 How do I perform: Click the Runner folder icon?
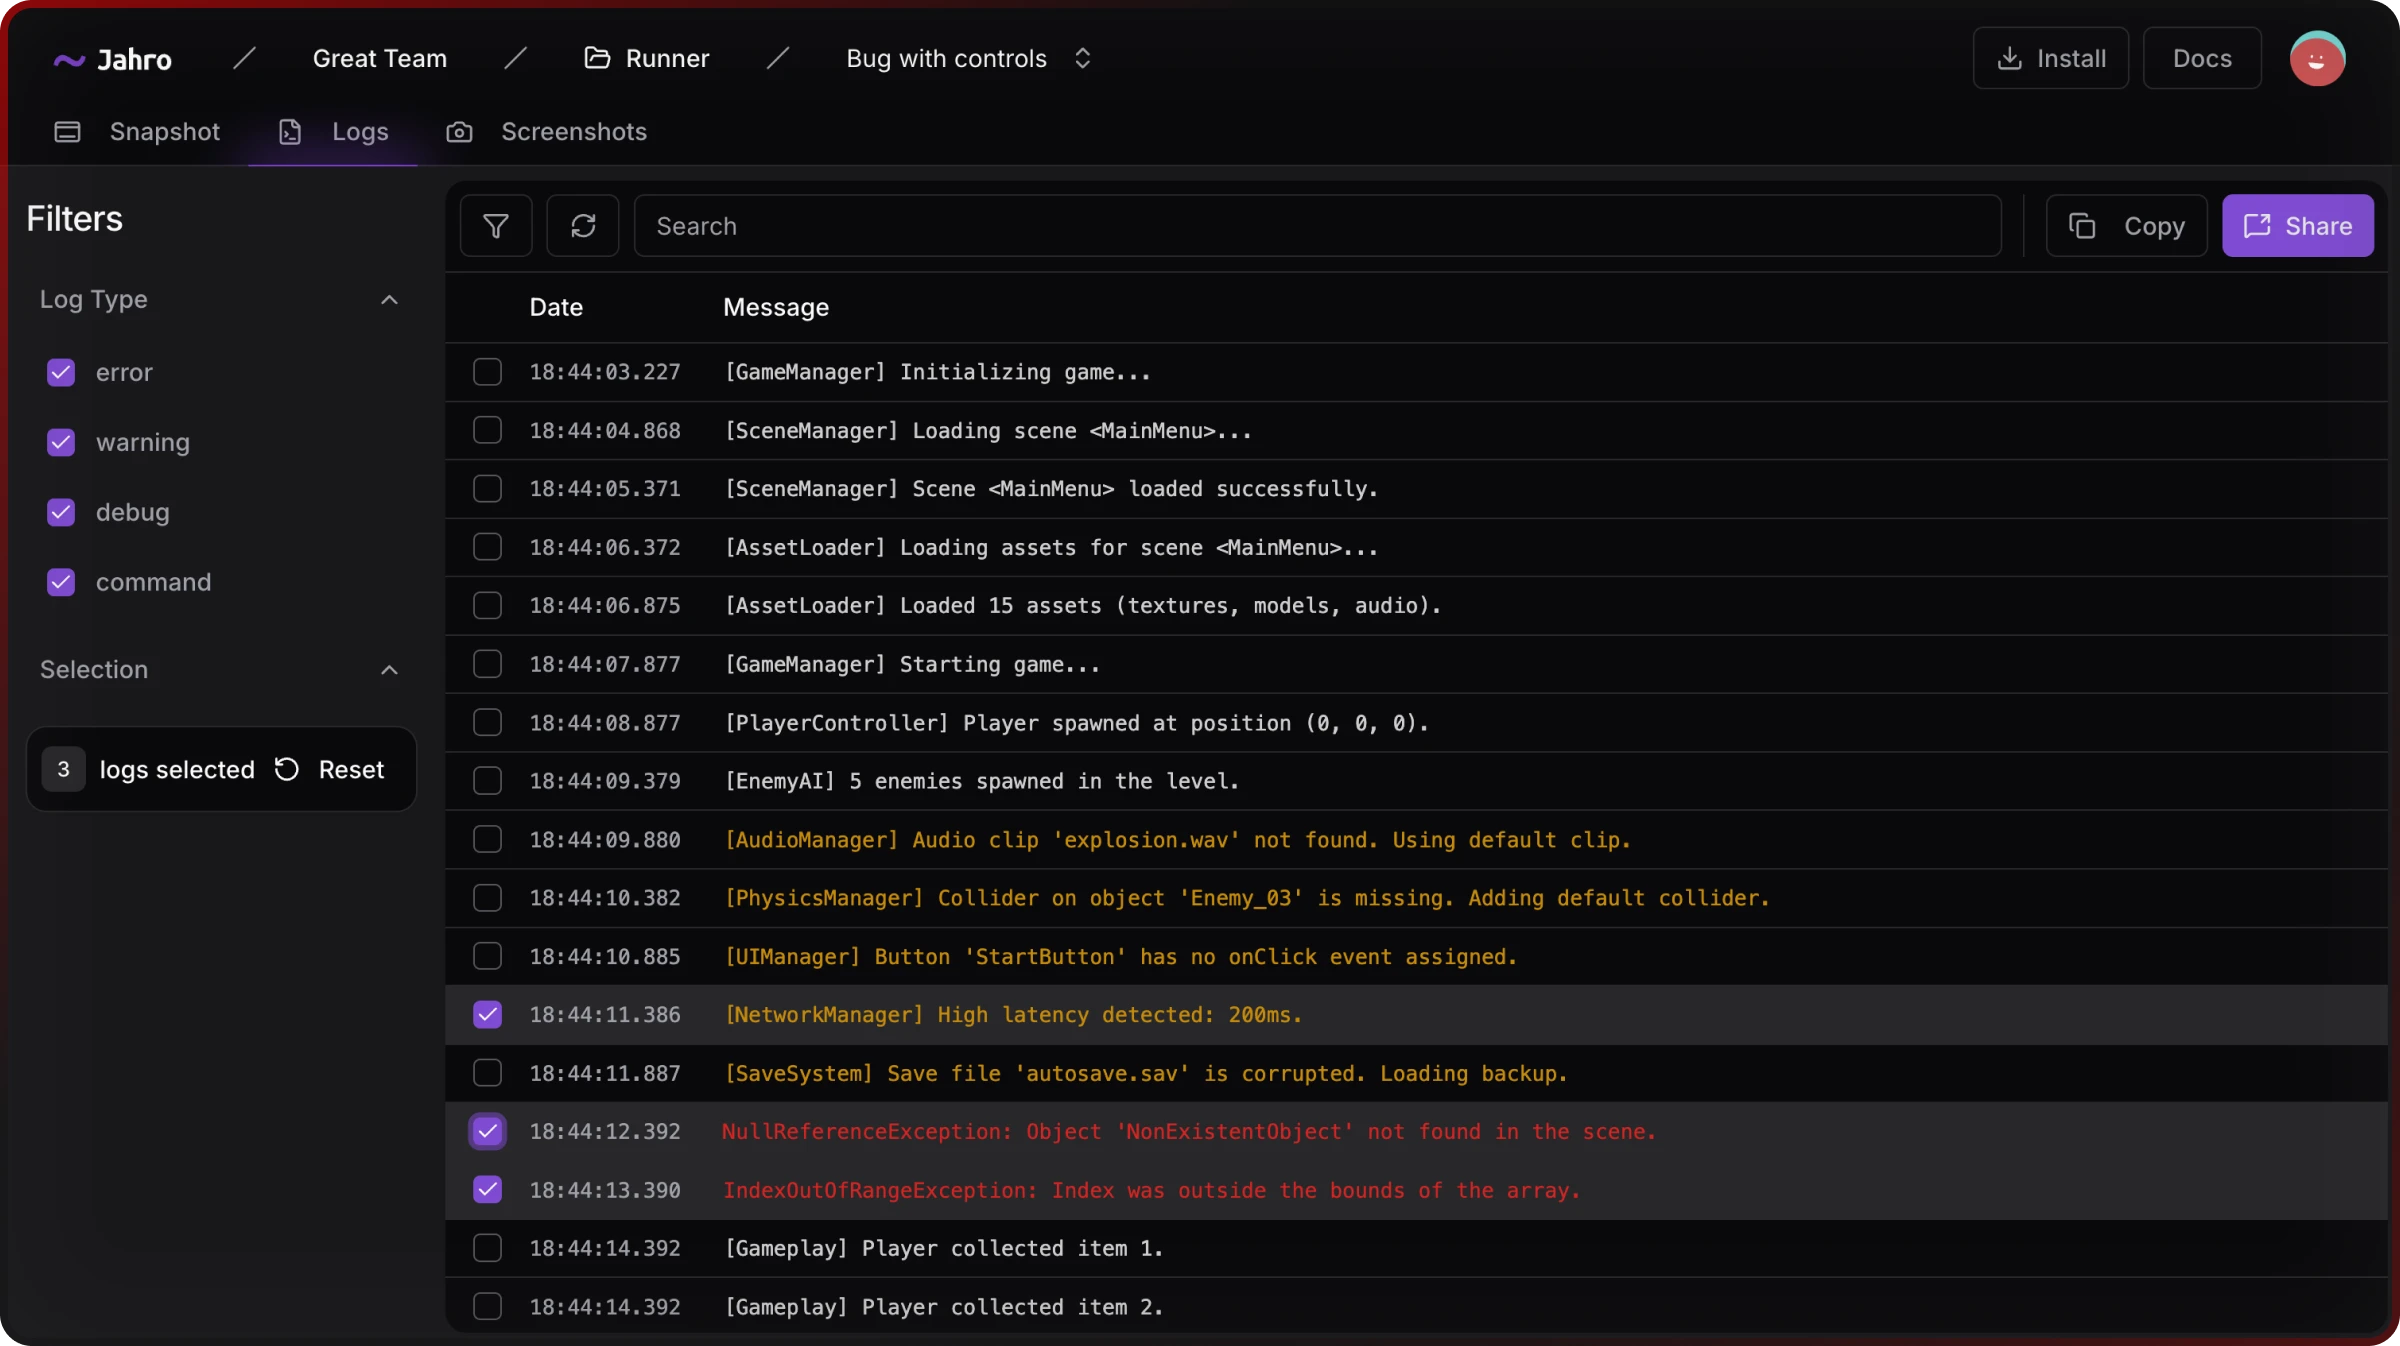click(x=597, y=58)
